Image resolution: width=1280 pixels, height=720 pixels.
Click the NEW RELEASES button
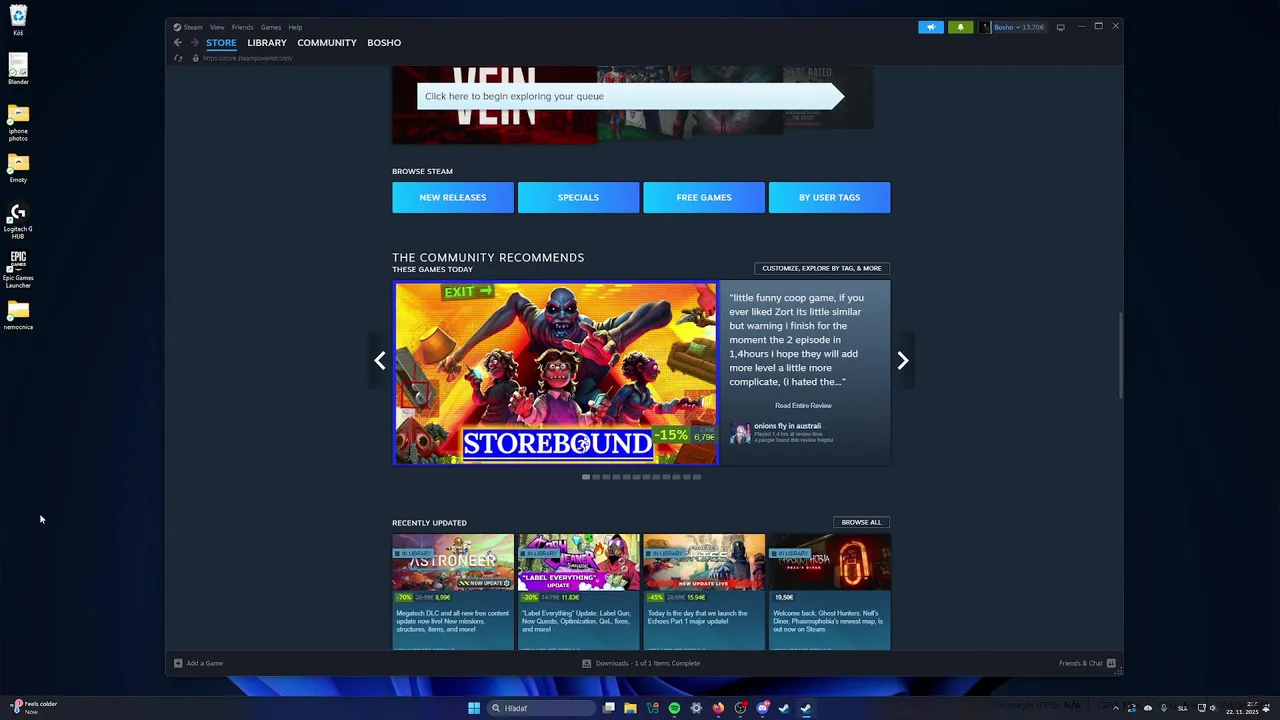[453, 198]
